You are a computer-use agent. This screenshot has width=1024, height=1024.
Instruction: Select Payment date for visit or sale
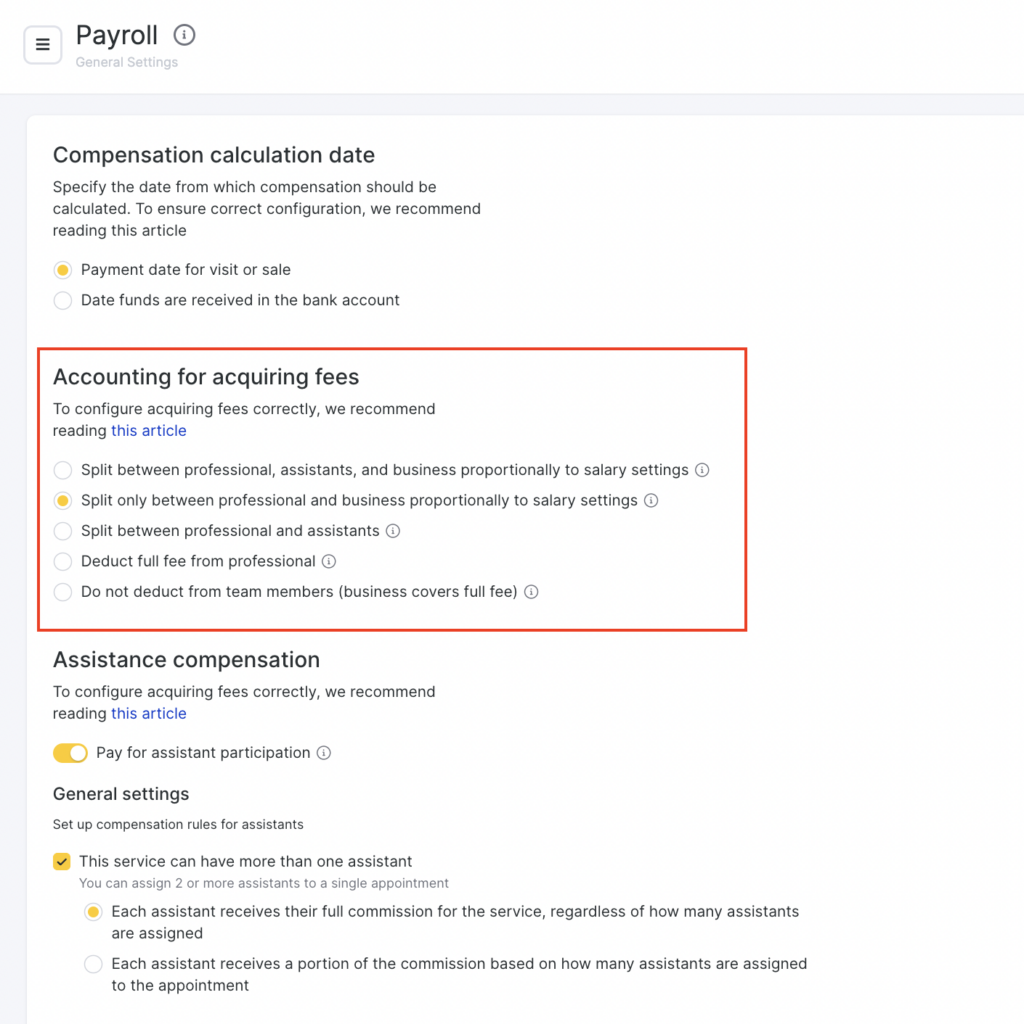63,270
